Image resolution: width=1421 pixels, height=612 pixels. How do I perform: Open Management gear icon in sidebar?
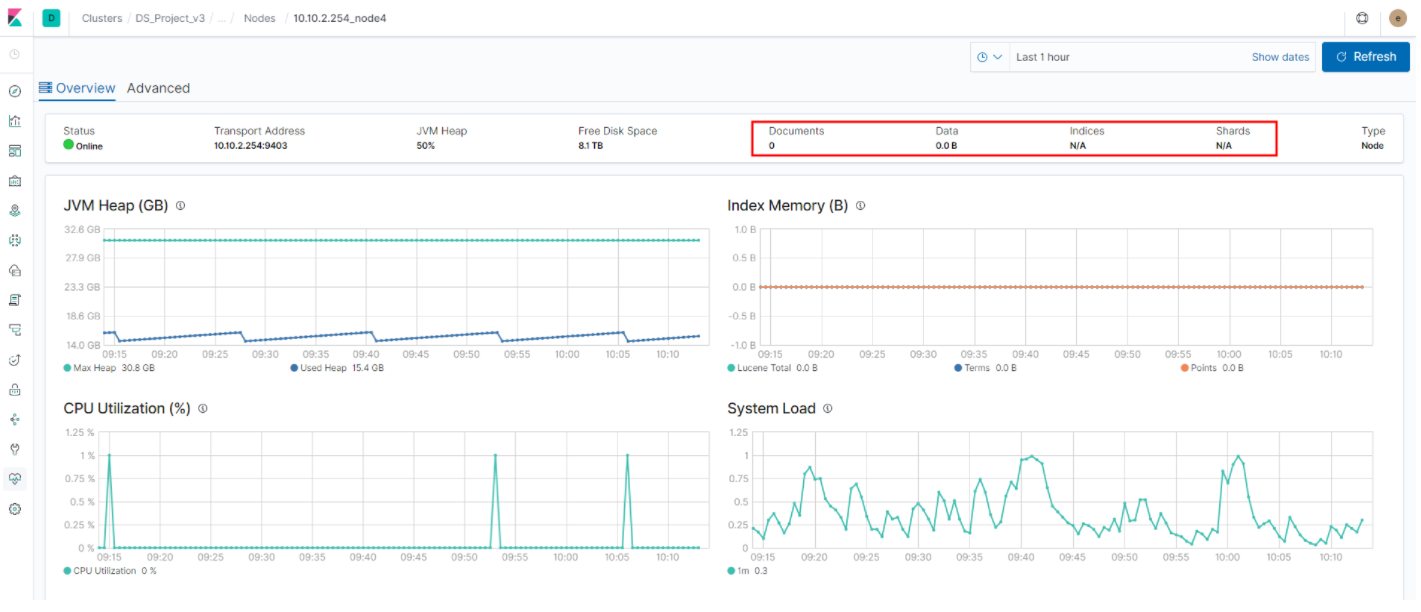[x=15, y=509]
